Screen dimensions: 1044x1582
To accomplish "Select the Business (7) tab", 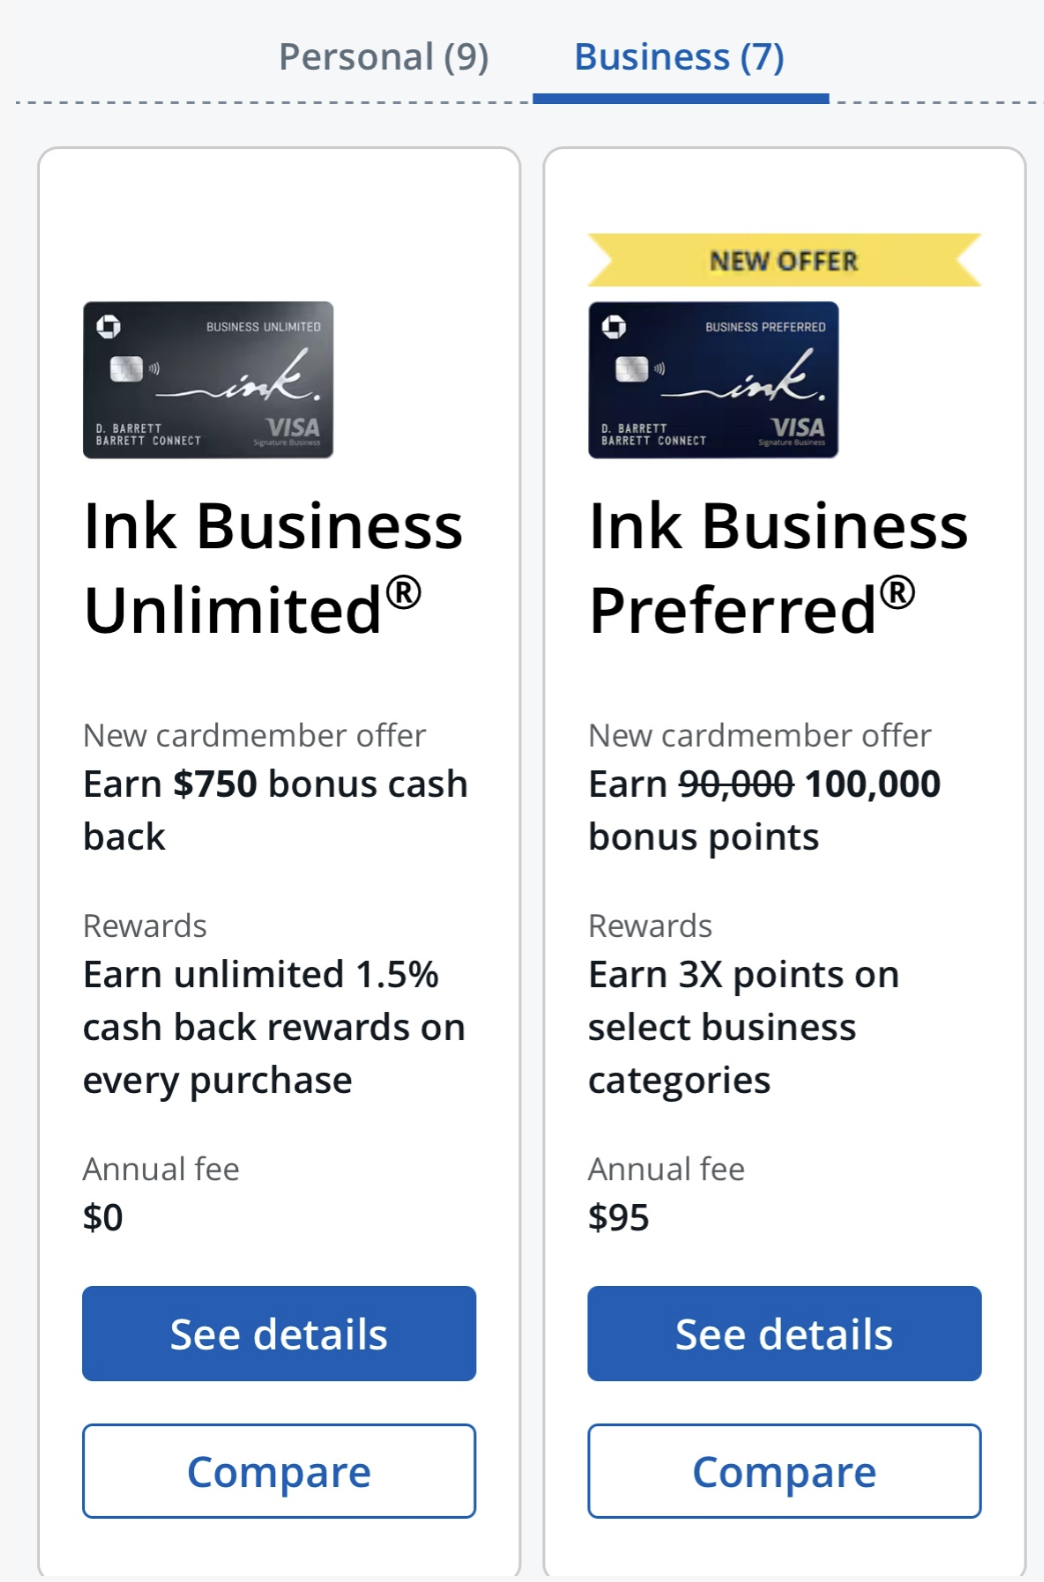I will (x=679, y=57).
